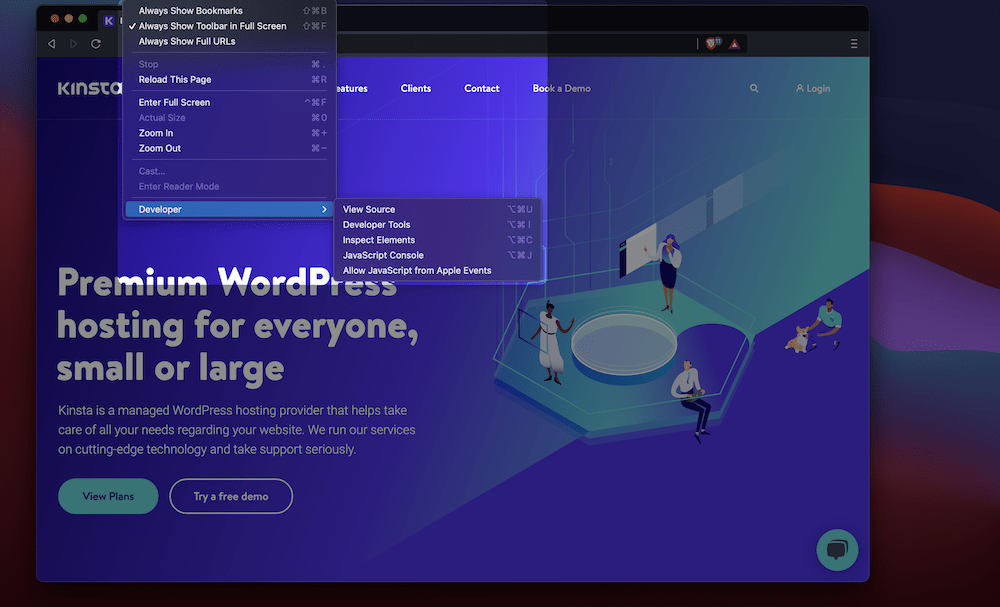Click the Brave Rewards triangle icon
Screen dimensions: 1000x607
pos(734,44)
